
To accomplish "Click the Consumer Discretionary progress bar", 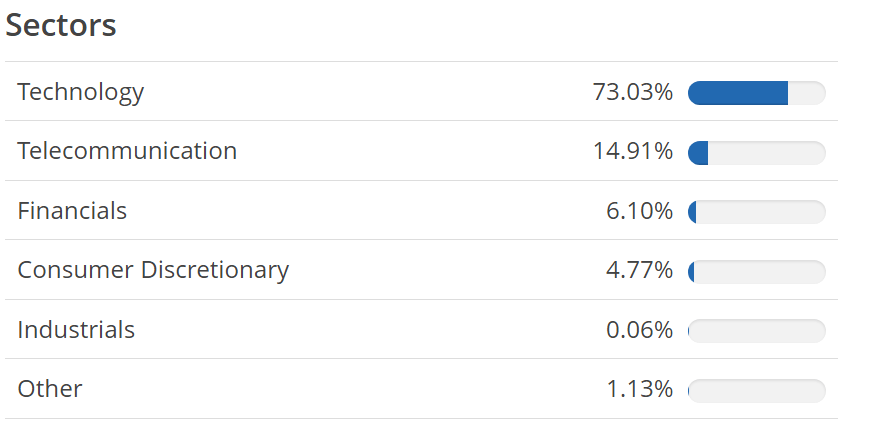I will coord(757,271).
